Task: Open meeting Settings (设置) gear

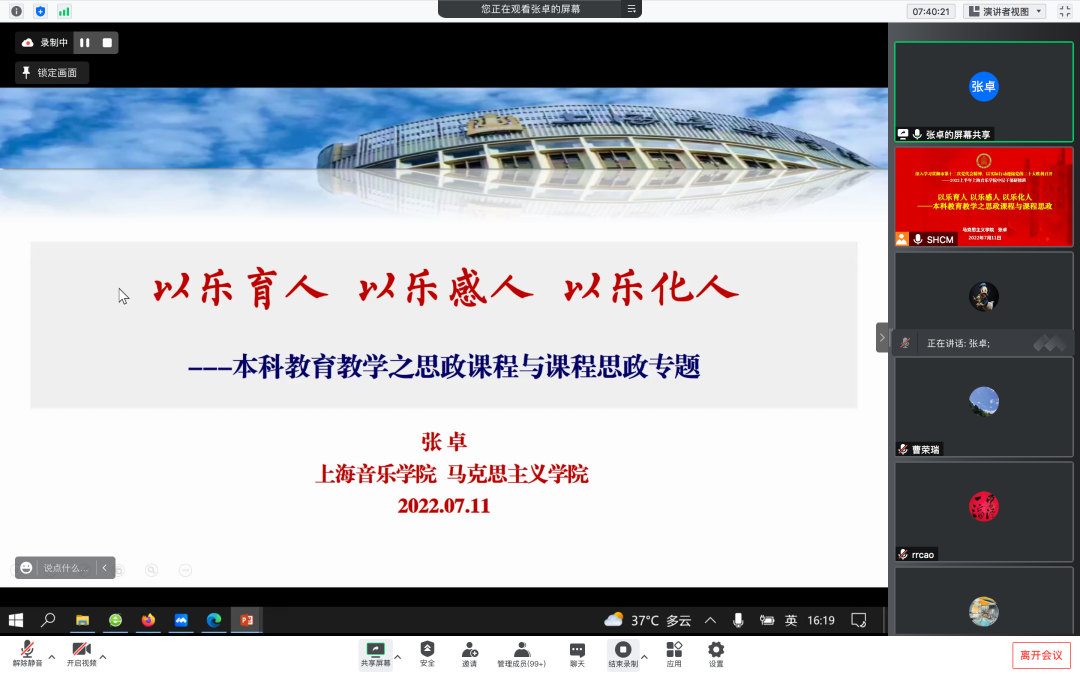Action: [716, 654]
